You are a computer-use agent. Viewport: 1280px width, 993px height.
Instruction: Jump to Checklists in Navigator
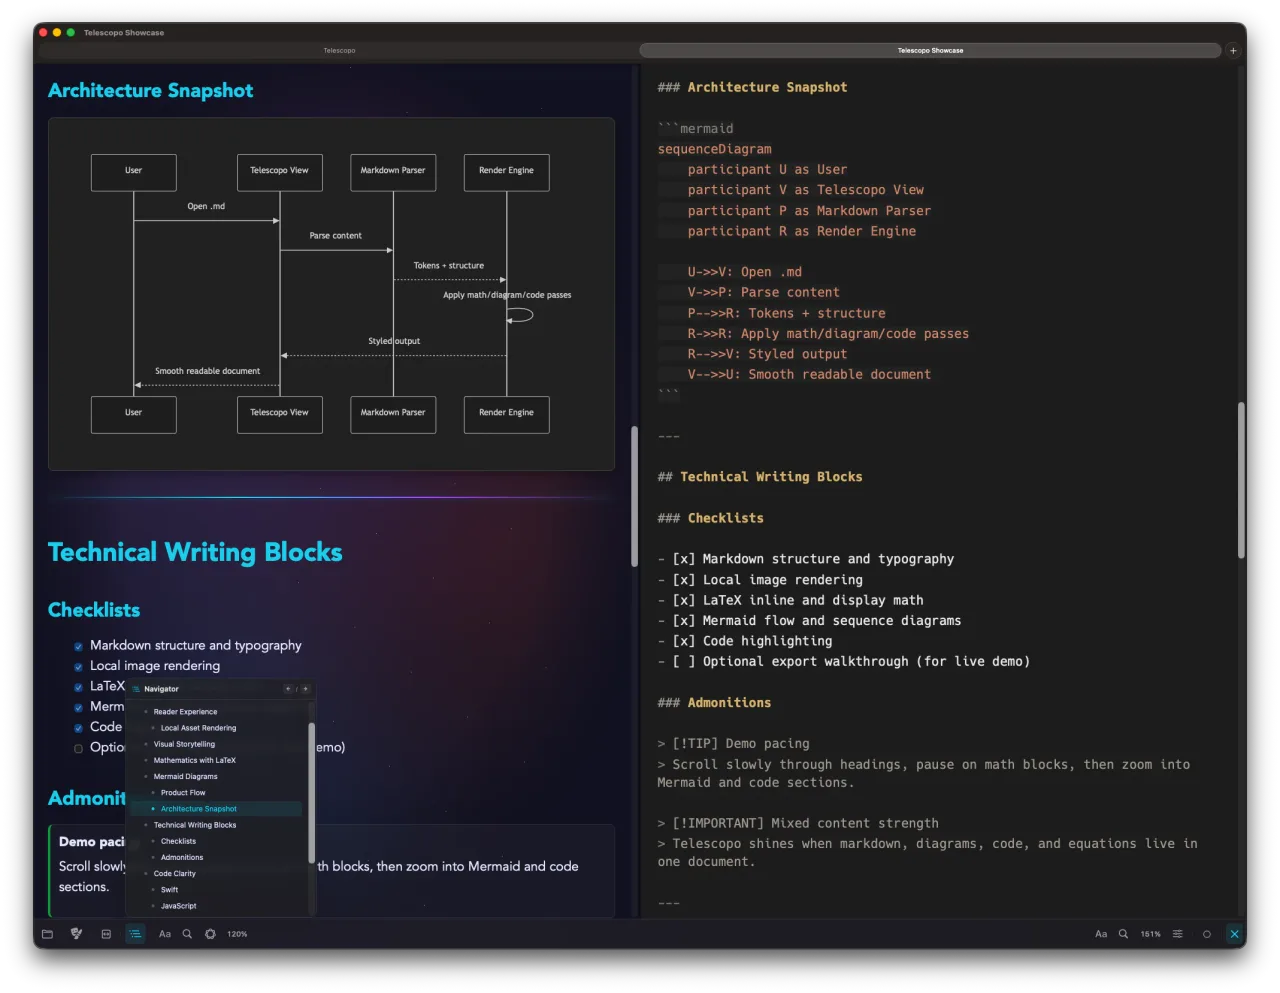[178, 841]
